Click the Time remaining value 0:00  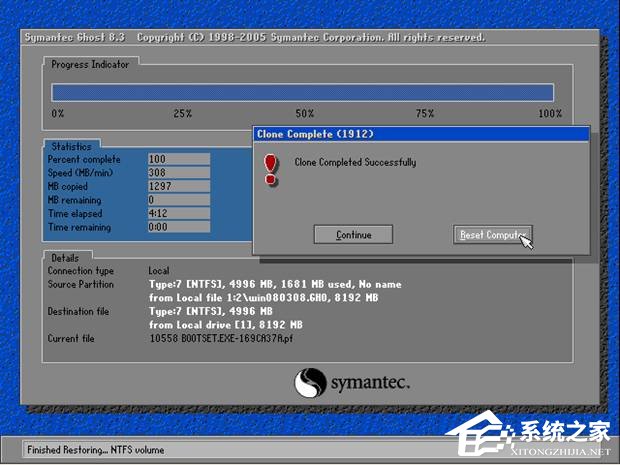[178, 228]
